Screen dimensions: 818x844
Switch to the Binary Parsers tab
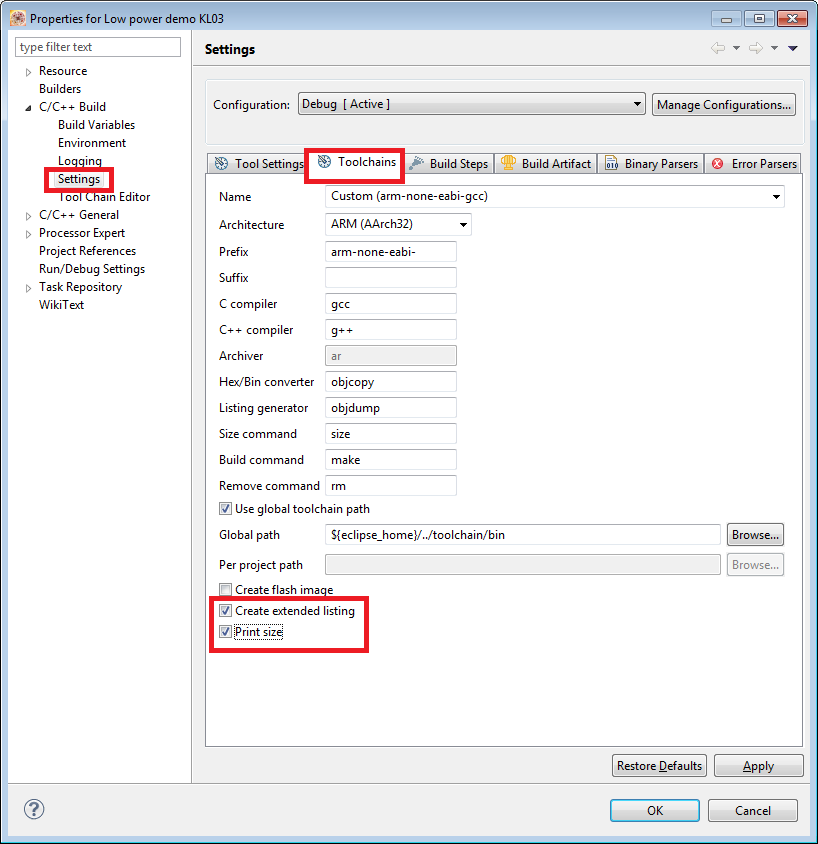point(651,164)
